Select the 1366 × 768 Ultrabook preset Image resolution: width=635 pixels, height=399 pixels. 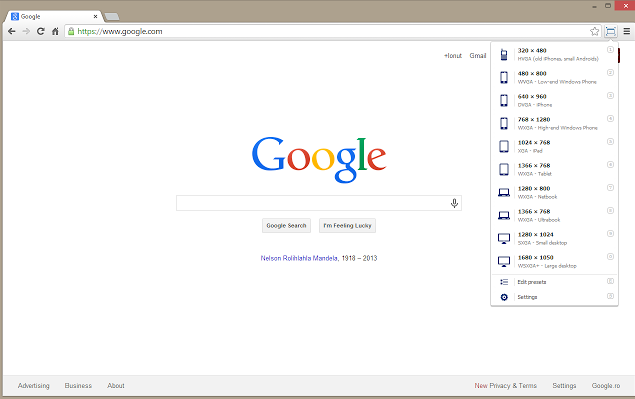[554, 216]
